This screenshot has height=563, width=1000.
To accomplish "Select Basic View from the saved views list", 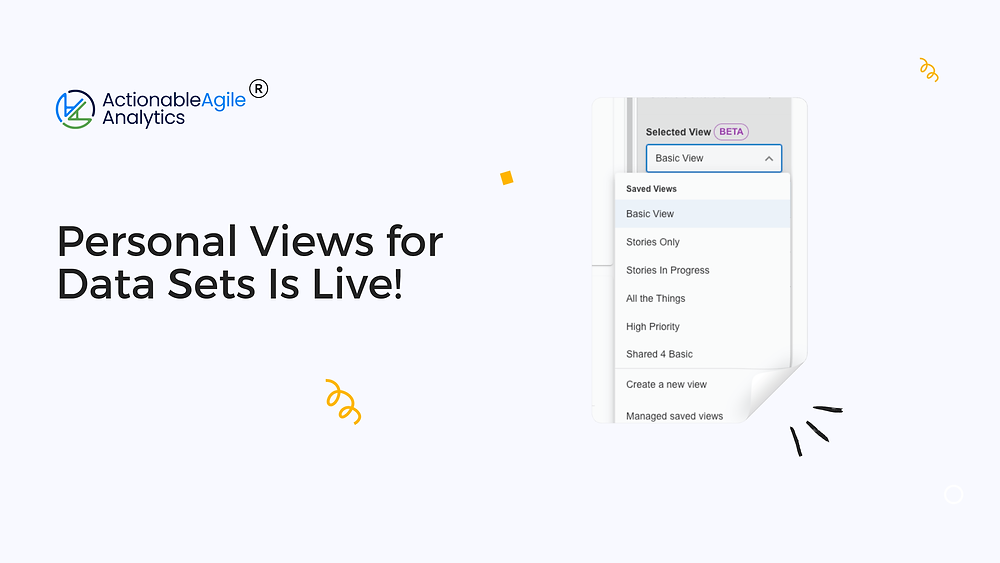I will [x=650, y=214].
